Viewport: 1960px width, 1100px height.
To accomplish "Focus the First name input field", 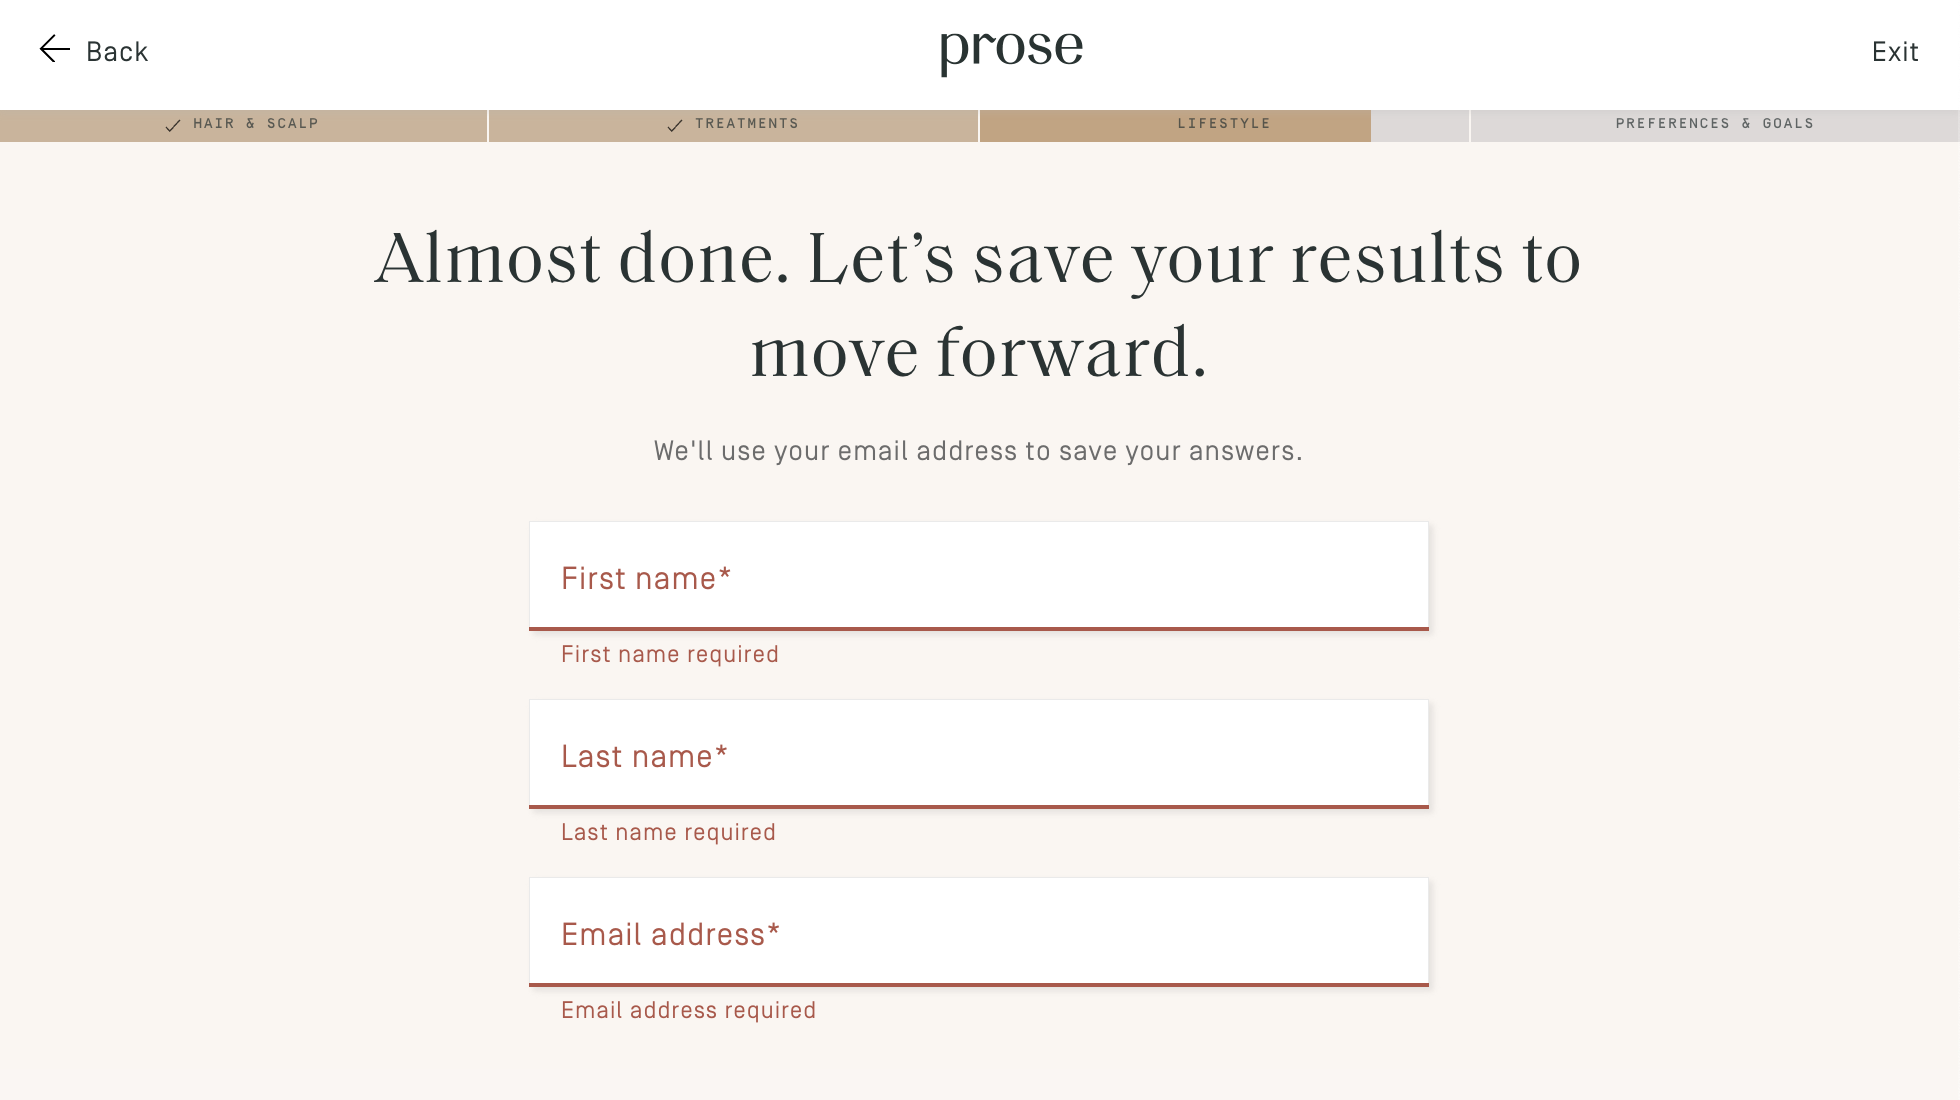I will click(x=978, y=577).
